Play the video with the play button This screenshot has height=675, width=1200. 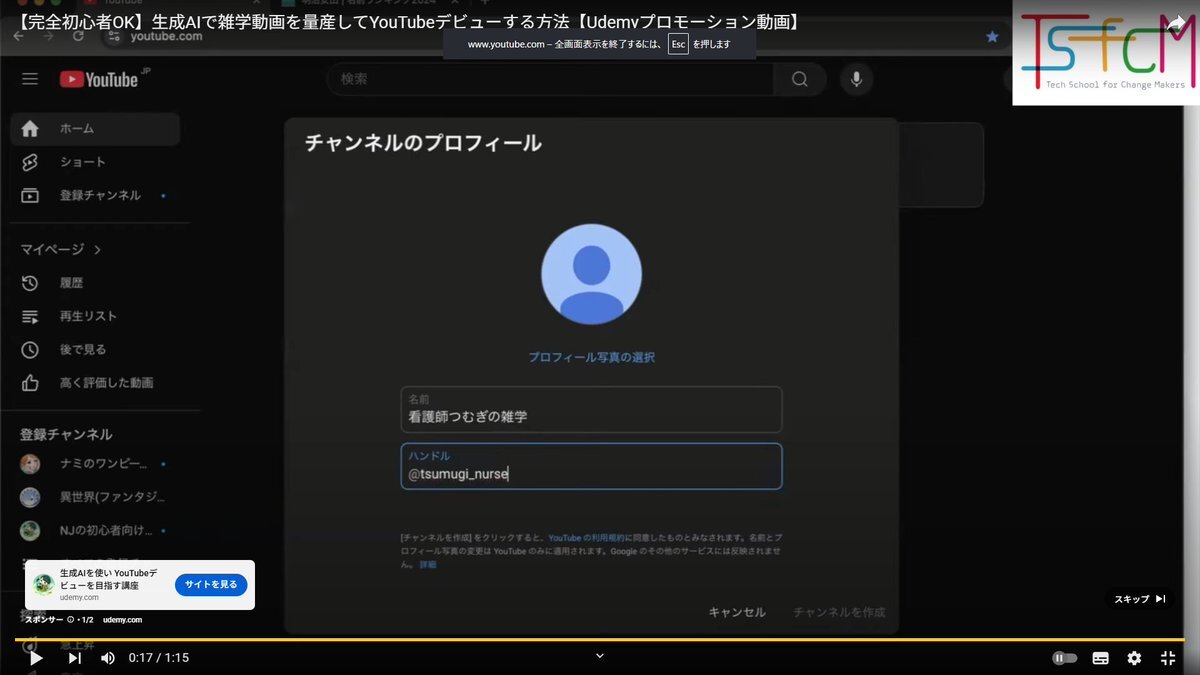36,658
